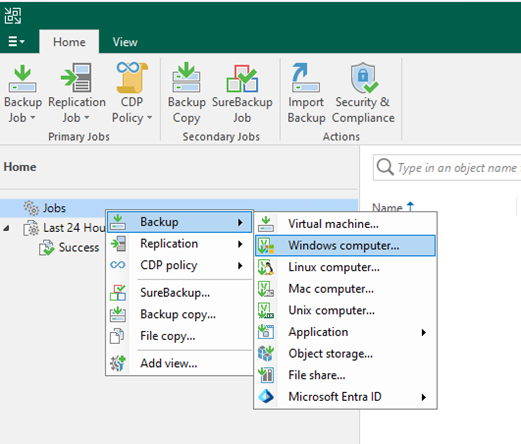Click the Veeam logo in title bar
The width and height of the screenshot is (521, 444).
(x=13, y=16)
